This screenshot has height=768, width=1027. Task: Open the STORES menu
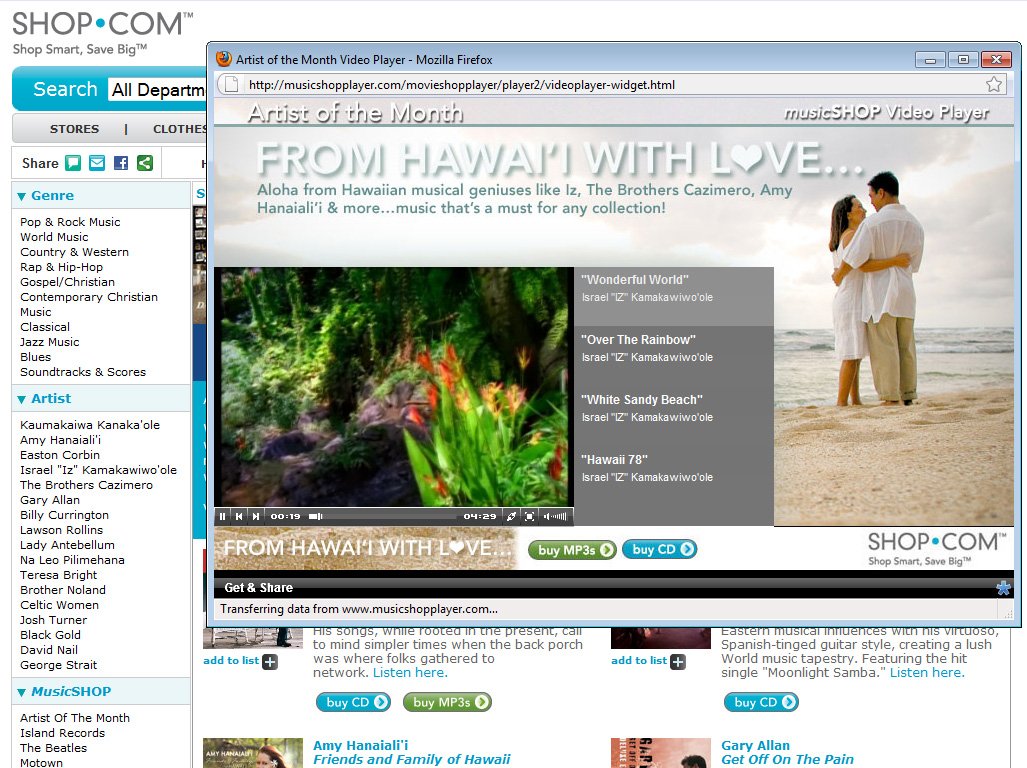click(x=75, y=129)
